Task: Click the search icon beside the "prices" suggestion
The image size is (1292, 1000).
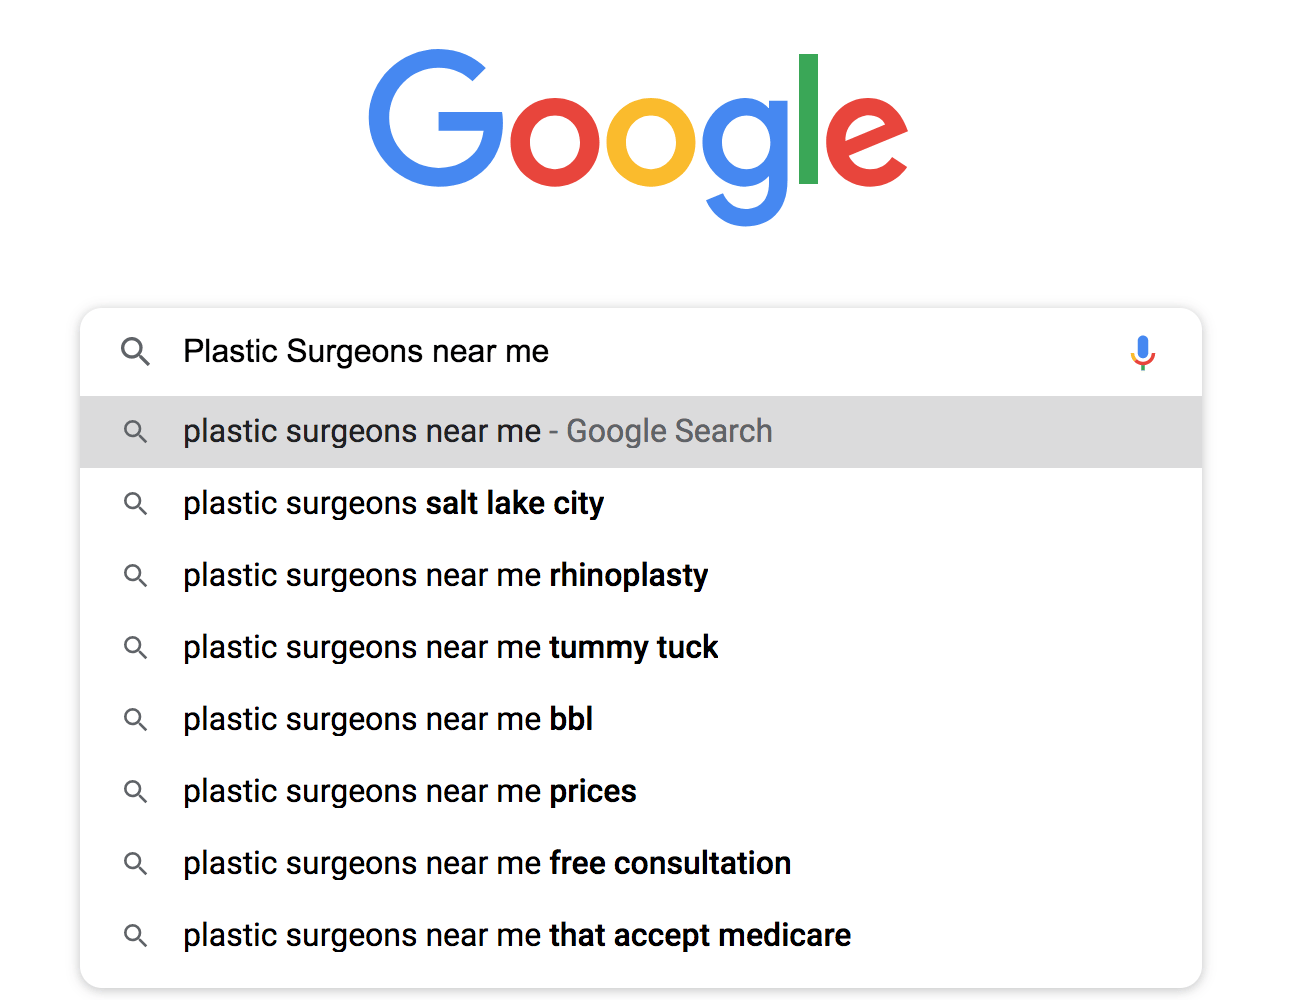Action: click(x=136, y=791)
